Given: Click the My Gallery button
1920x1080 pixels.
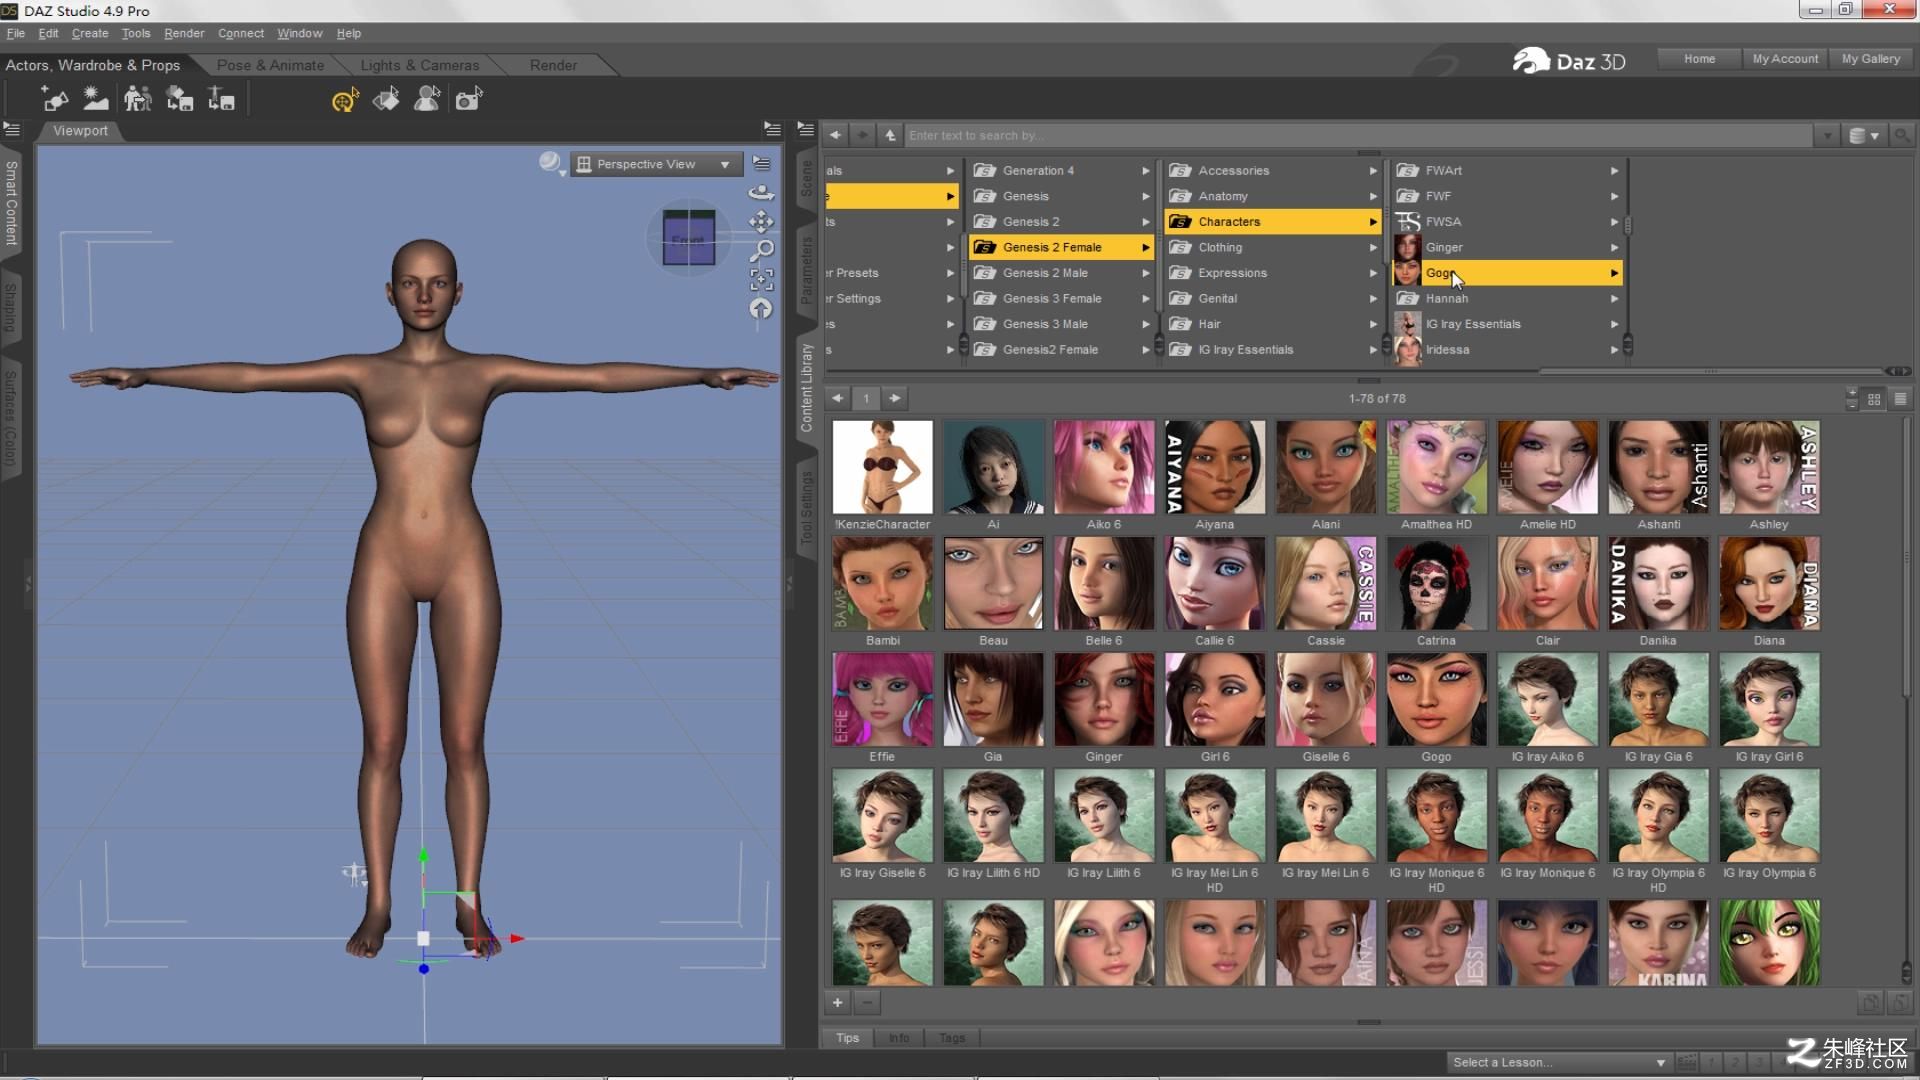Looking at the screenshot, I should click(x=1870, y=59).
